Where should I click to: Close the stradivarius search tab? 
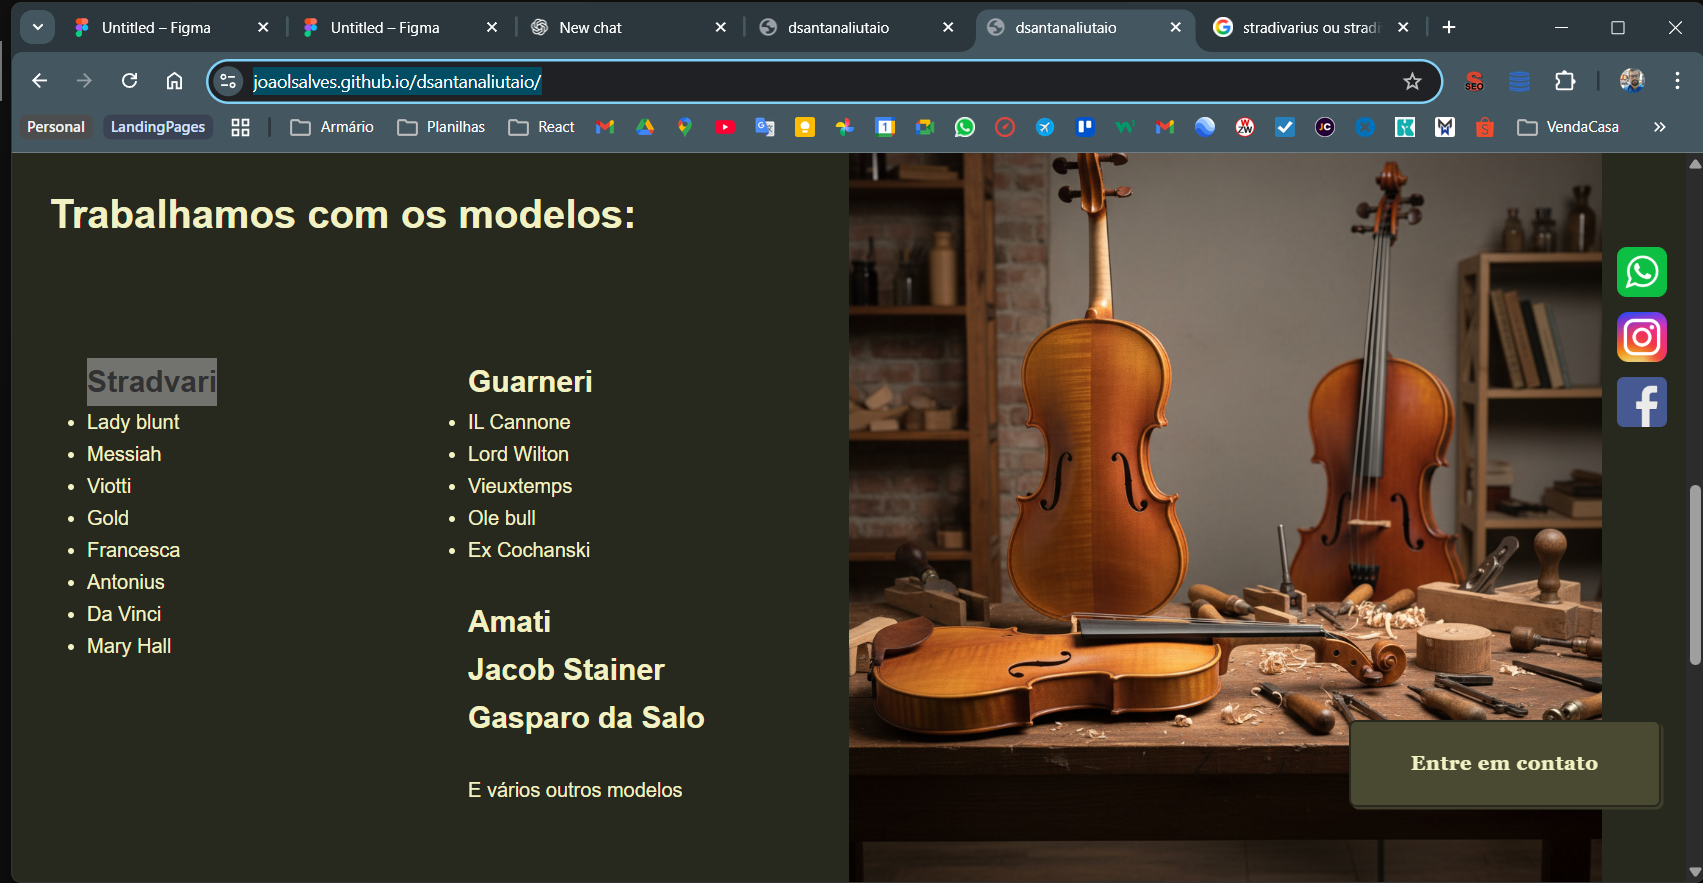[x=1403, y=28]
